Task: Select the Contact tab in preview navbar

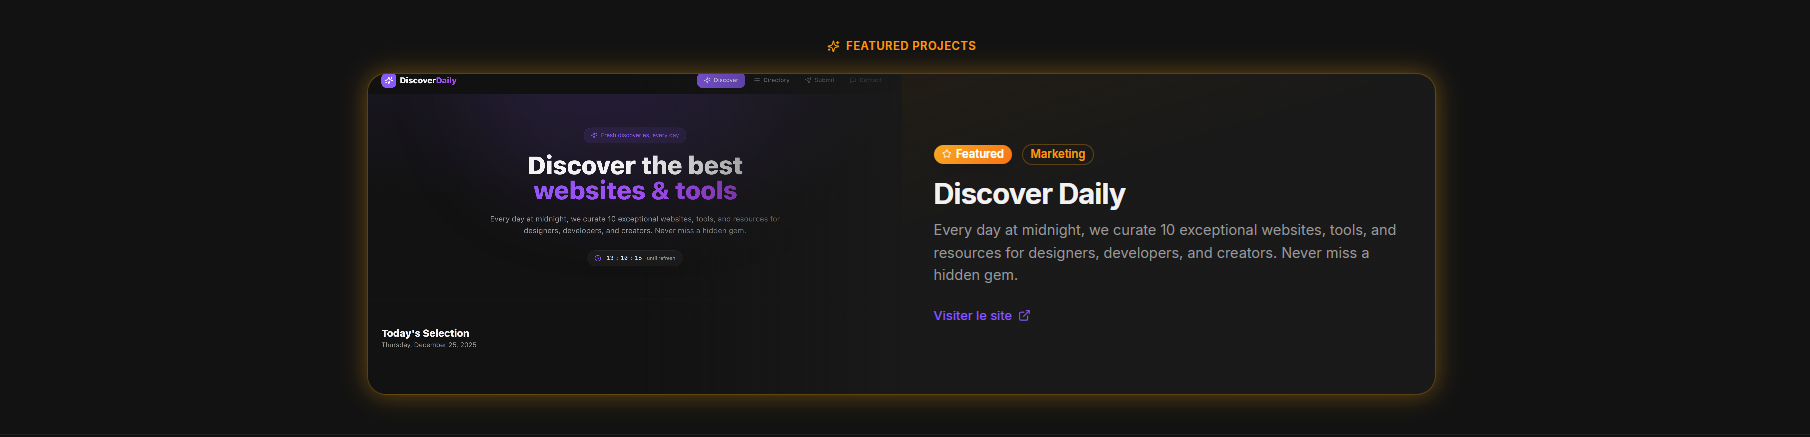Action: tap(866, 80)
